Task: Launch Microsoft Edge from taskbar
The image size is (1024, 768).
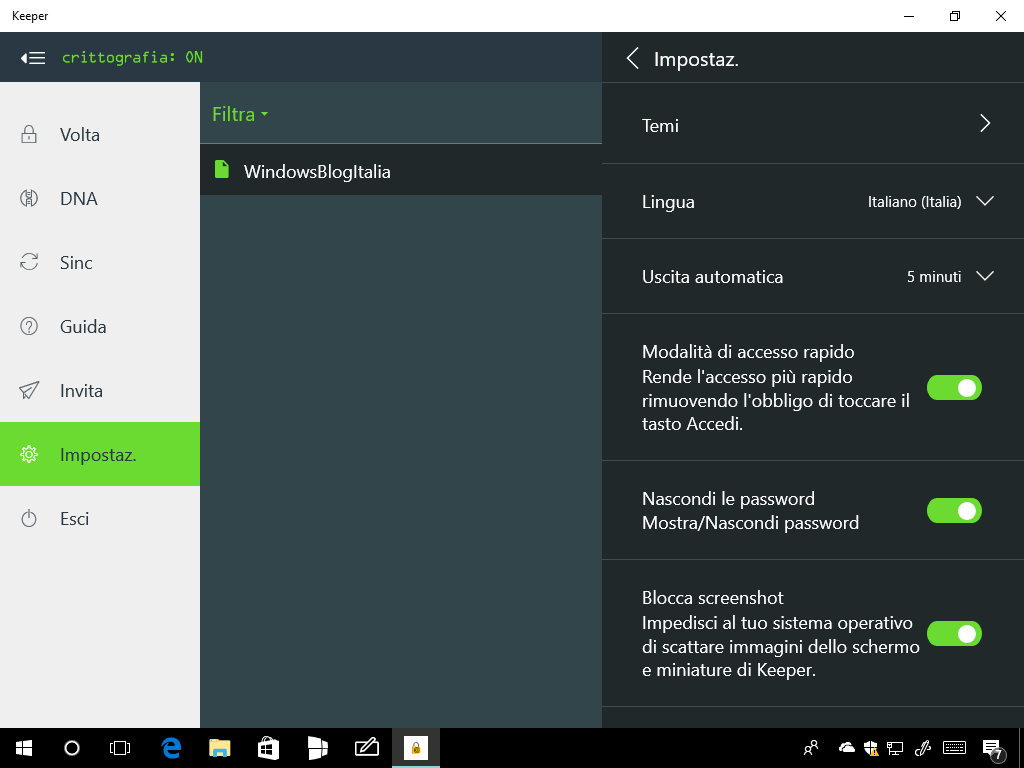Action: (171, 748)
